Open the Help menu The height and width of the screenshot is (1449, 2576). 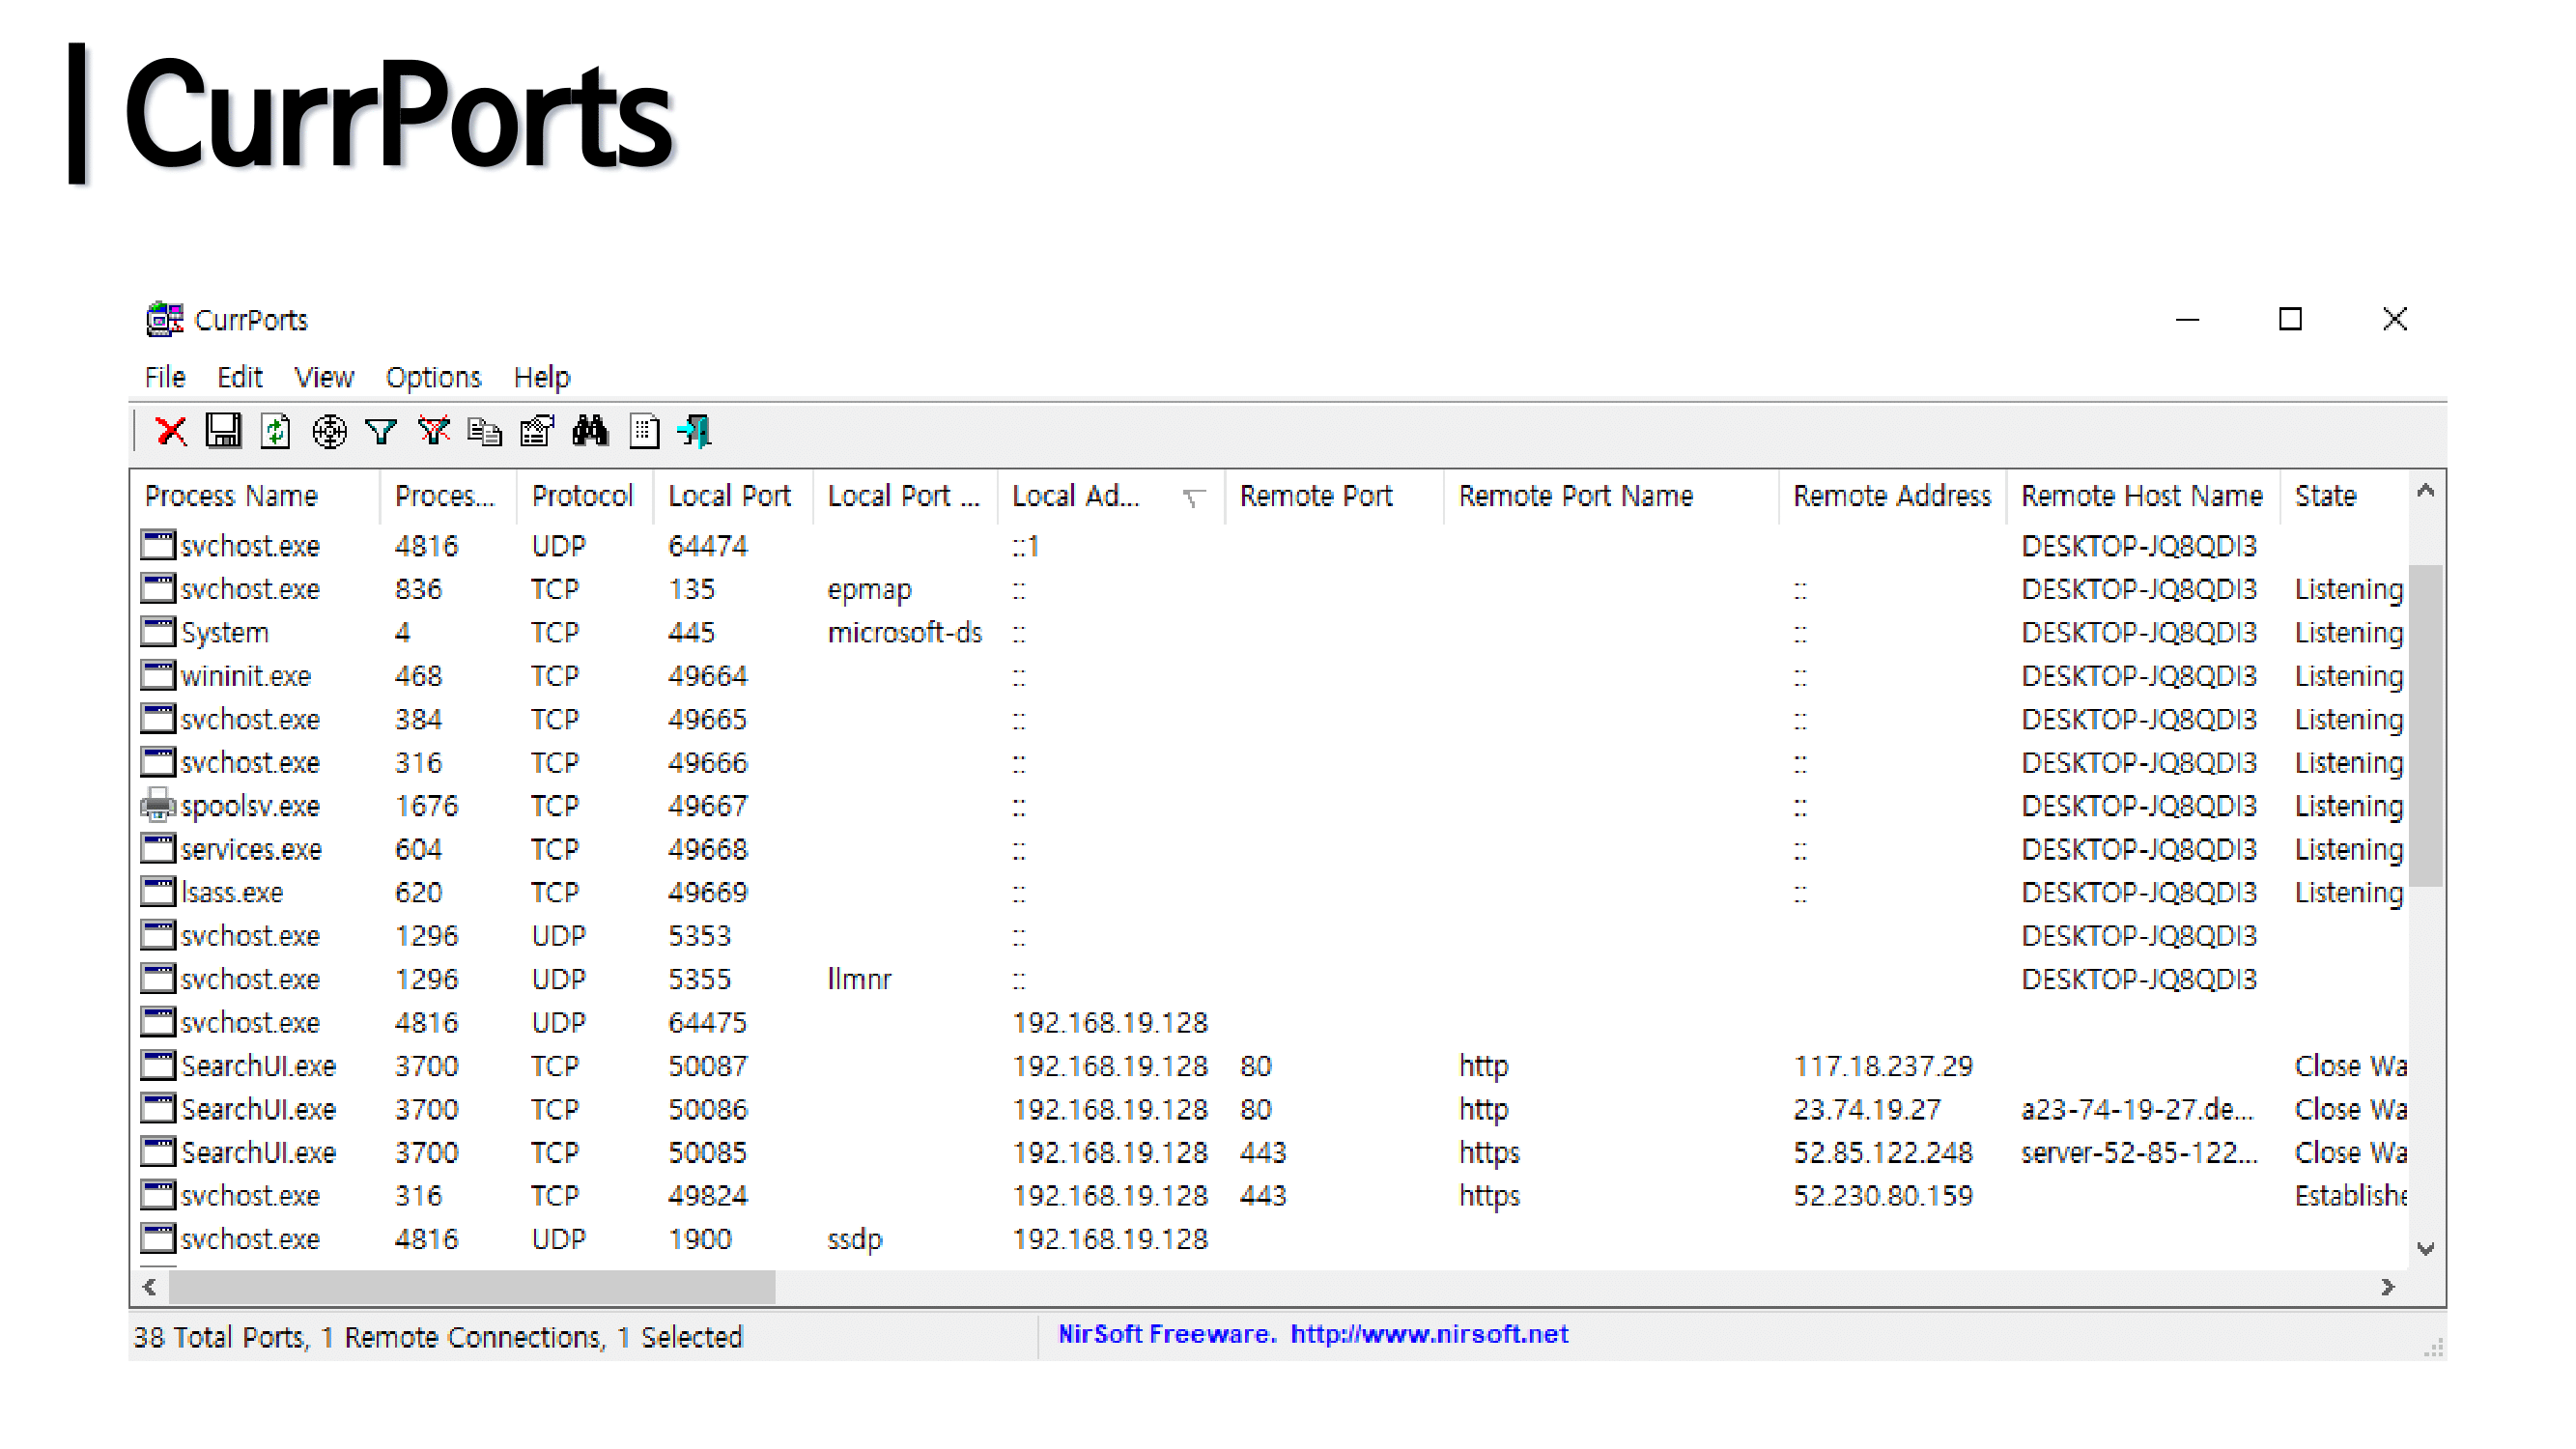click(542, 377)
